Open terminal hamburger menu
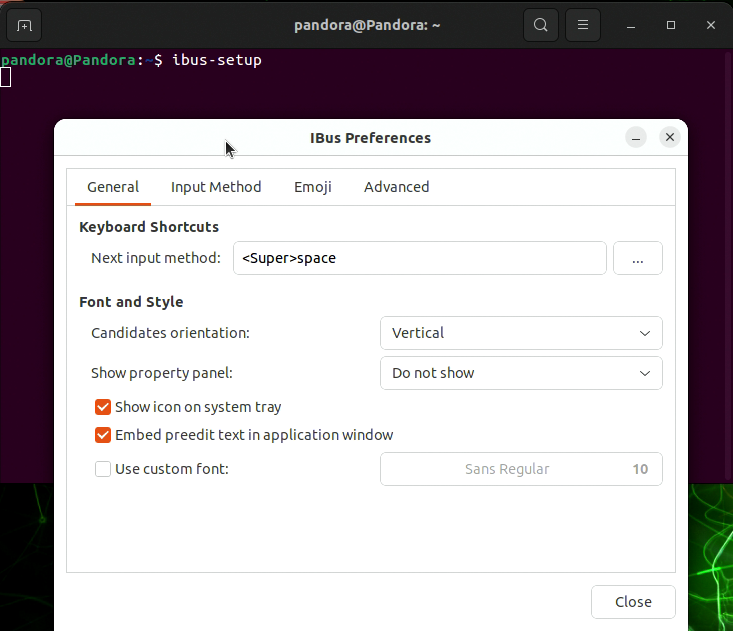This screenshot has width=733, height=631. pos(582,25)
